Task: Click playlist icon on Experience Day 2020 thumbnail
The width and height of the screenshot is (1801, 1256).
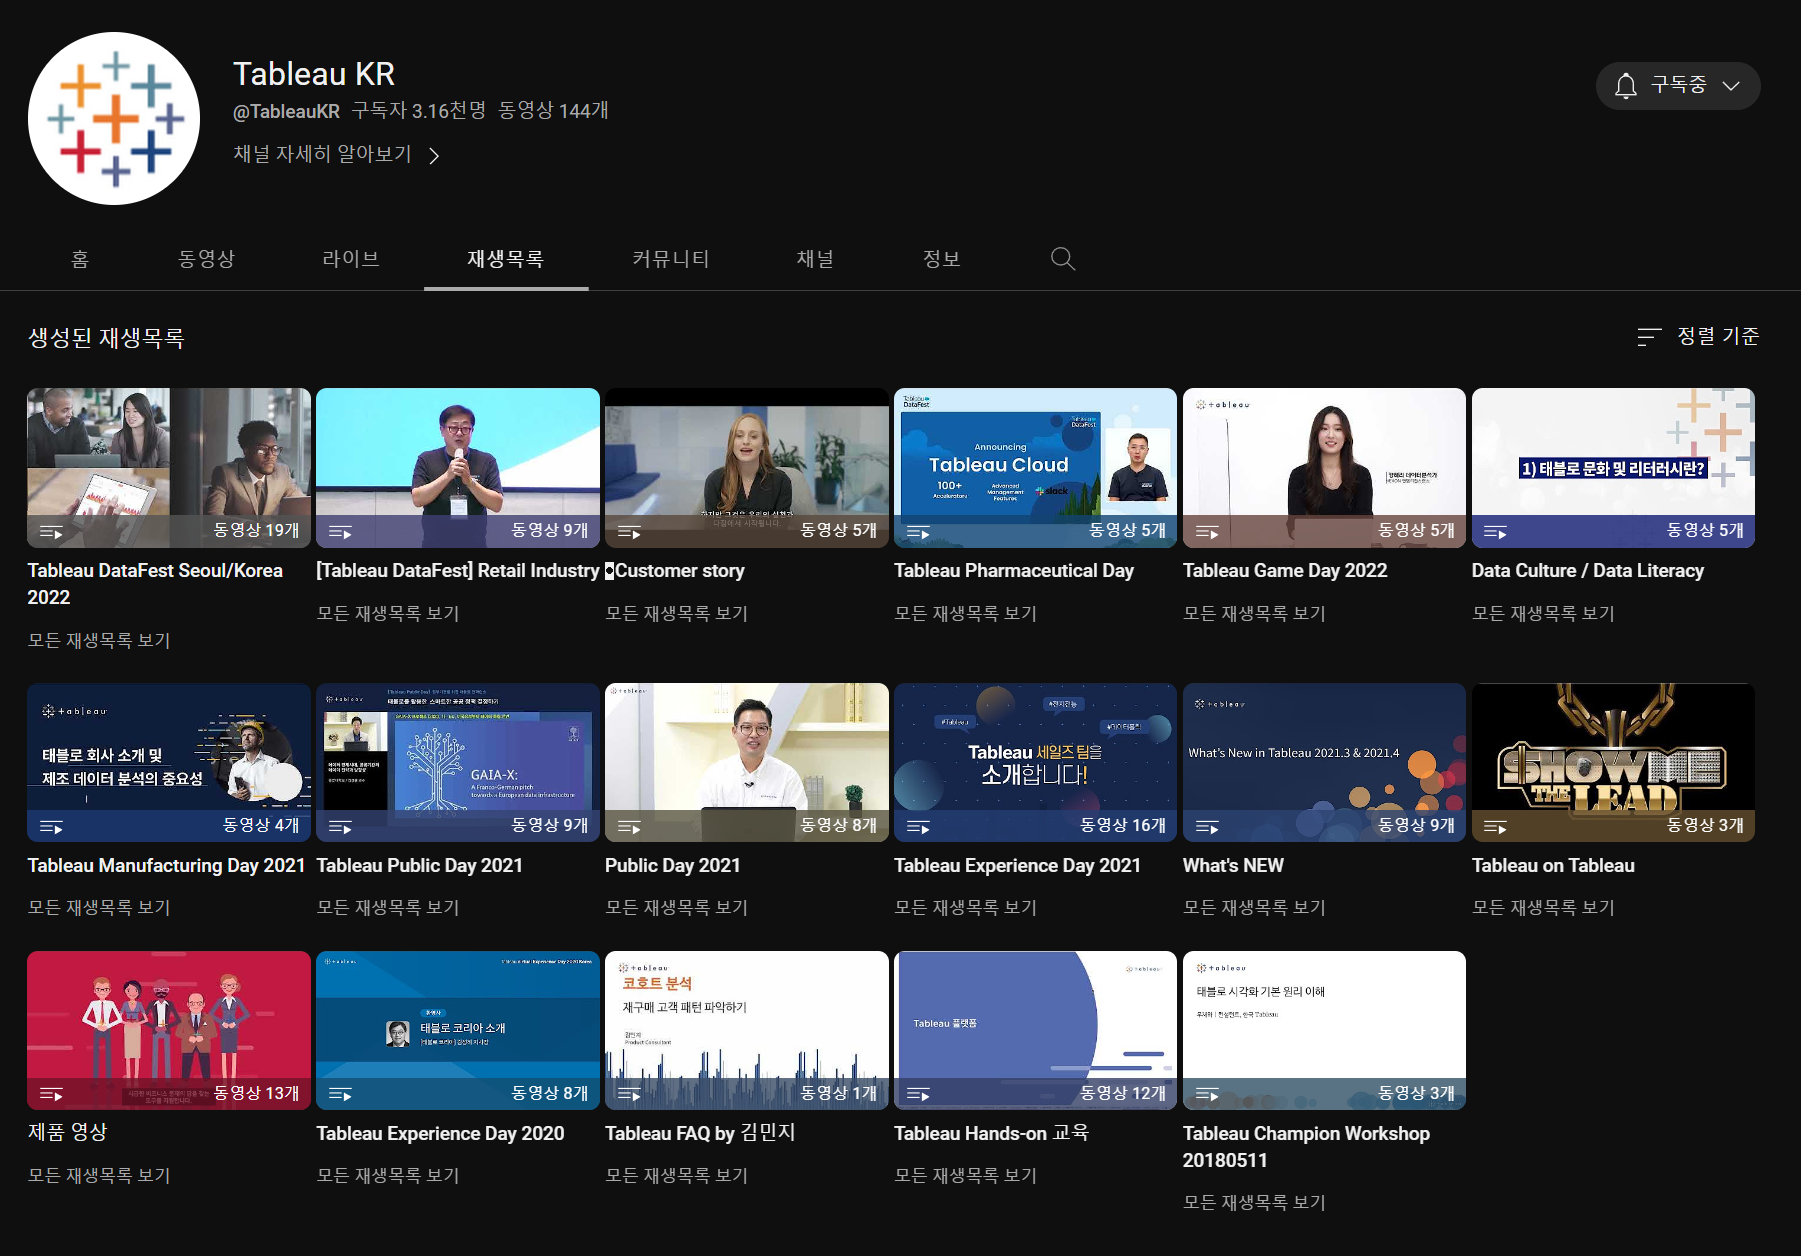Action: pos(340,1095)
